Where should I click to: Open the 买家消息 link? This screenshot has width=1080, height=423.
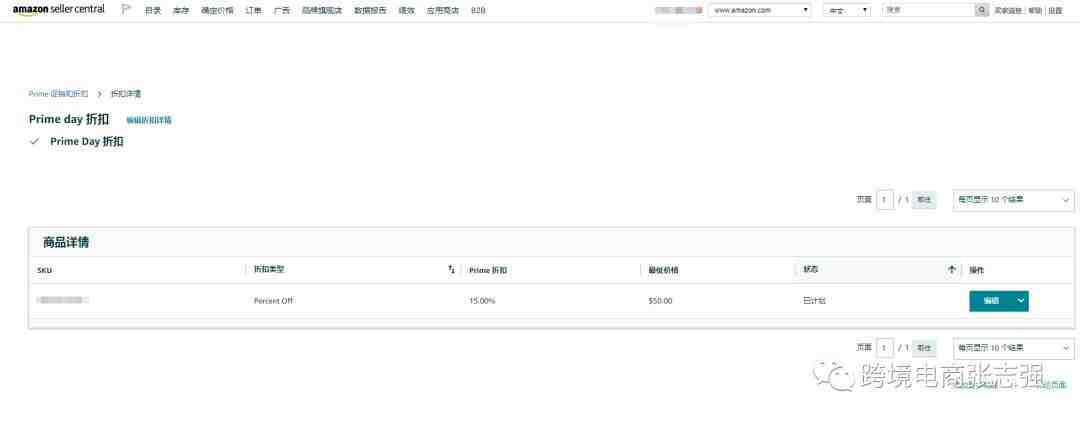[x=1009, y=11]
